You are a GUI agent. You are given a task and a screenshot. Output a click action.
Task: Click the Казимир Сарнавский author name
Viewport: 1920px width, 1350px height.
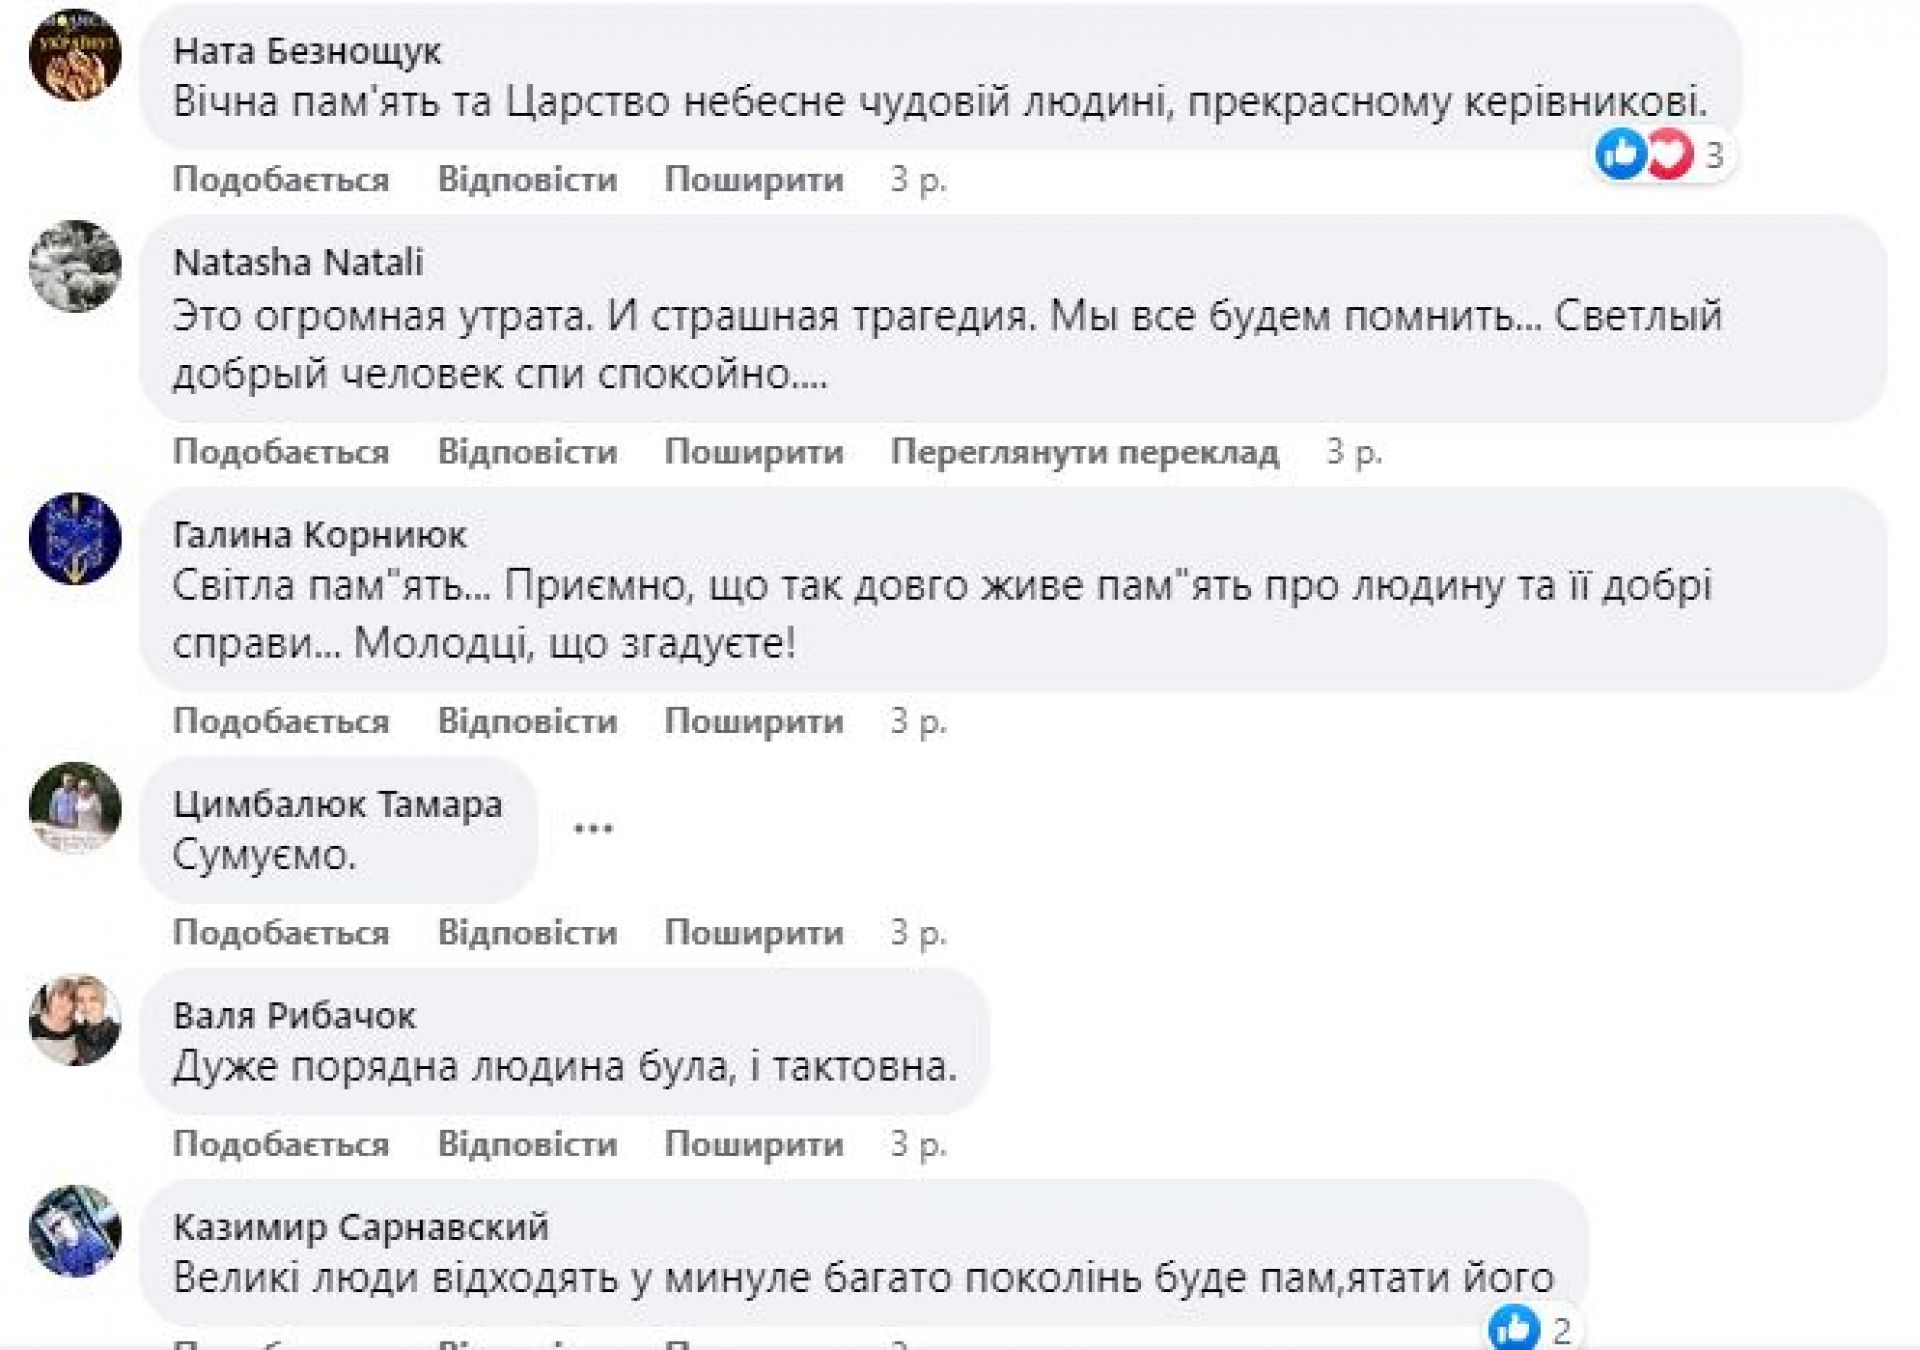(x=361, y=1226)
